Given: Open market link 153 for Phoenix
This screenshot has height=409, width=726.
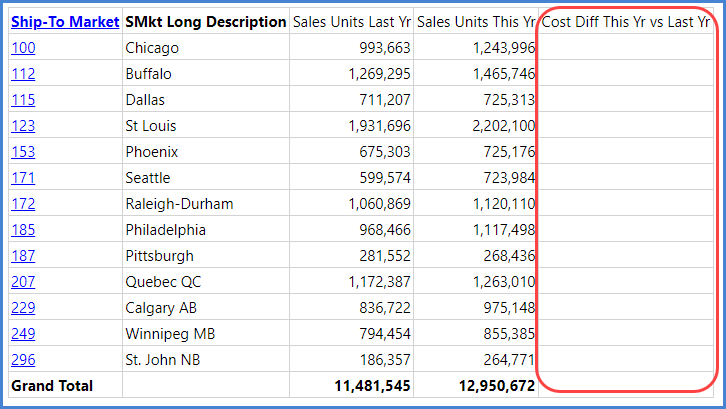Looking at the screenshot, I should coord(23,151).
